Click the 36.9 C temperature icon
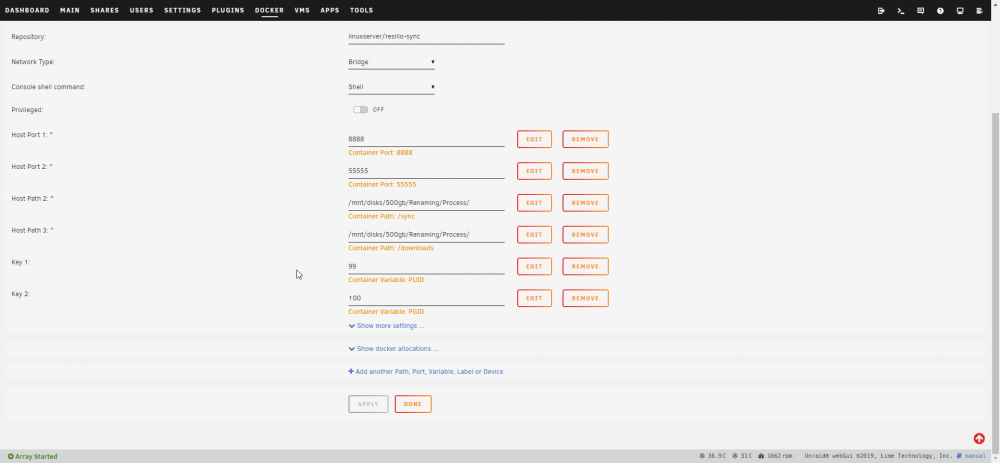The height and width of the screenshot is (463, 1000). pyautogui.click(x=702, y=457)
